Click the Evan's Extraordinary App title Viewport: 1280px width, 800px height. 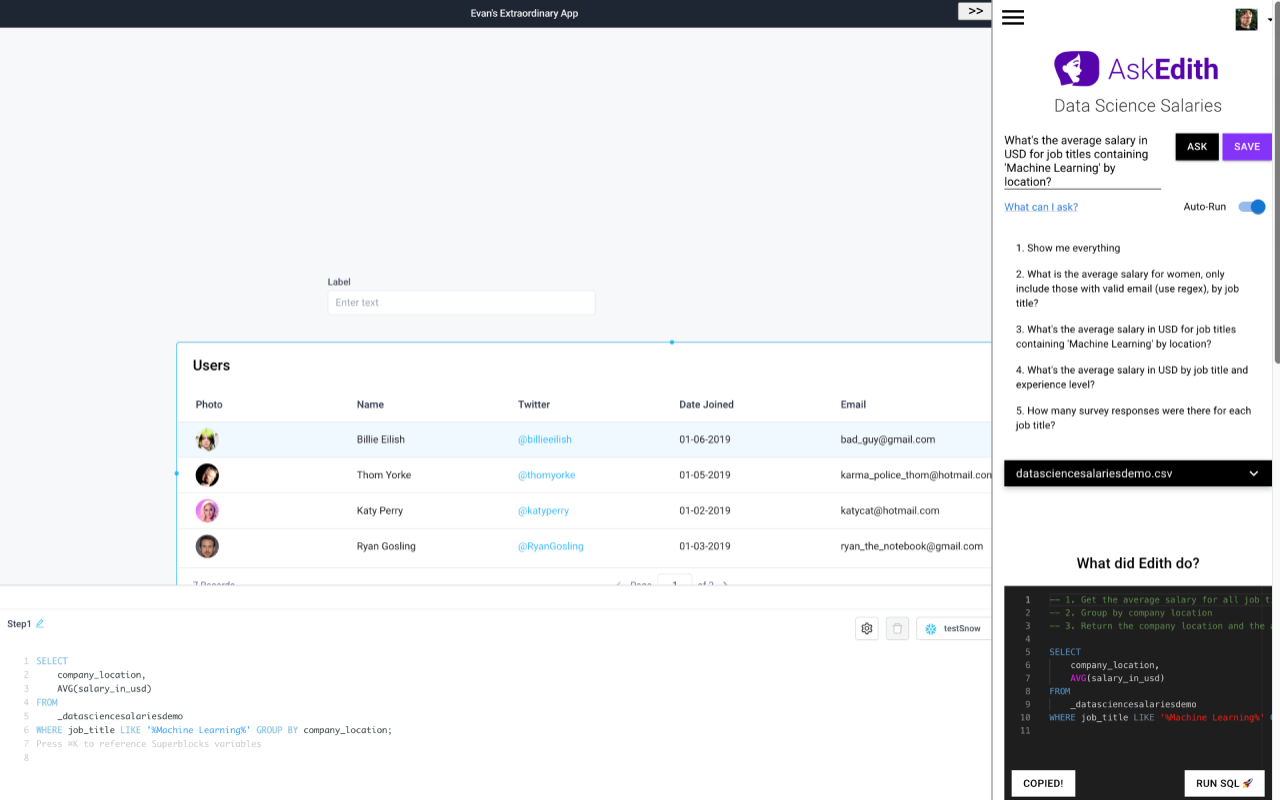click(524, 13)
